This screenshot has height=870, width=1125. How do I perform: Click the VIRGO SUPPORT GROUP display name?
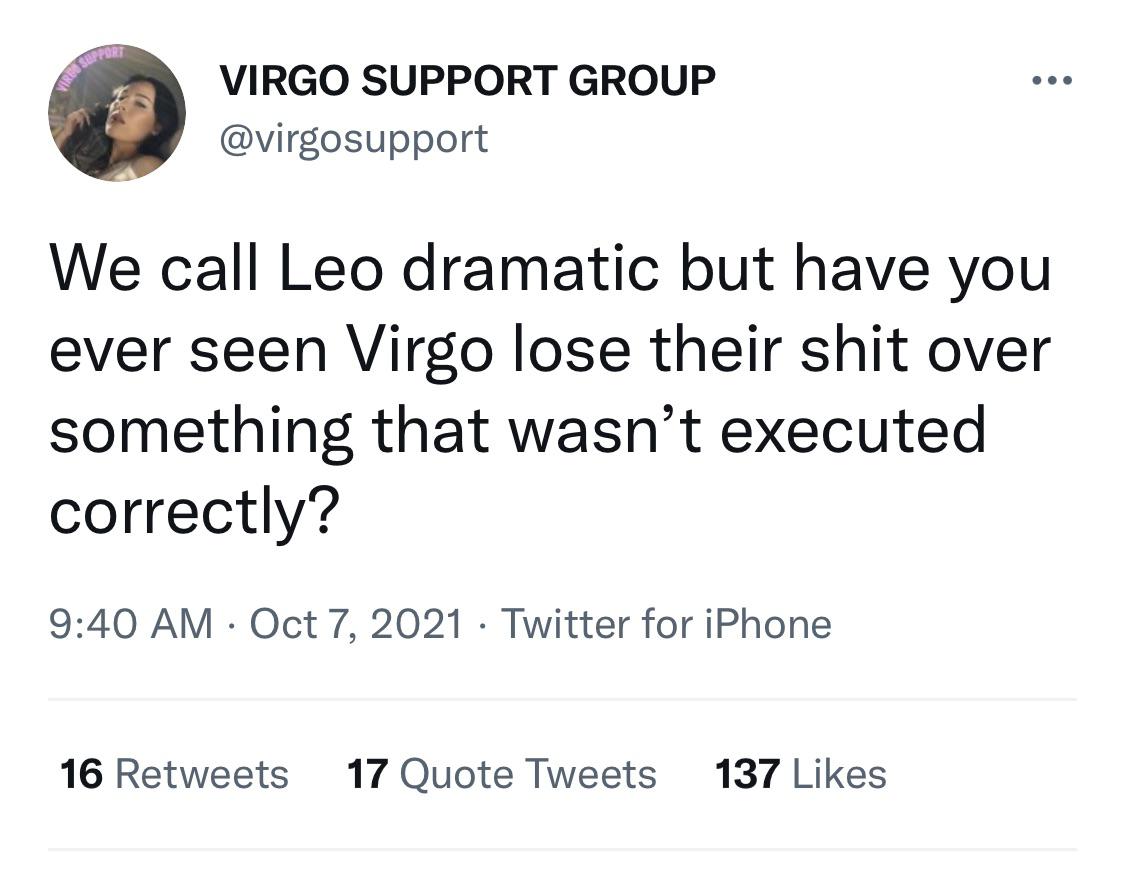point(467,80)
